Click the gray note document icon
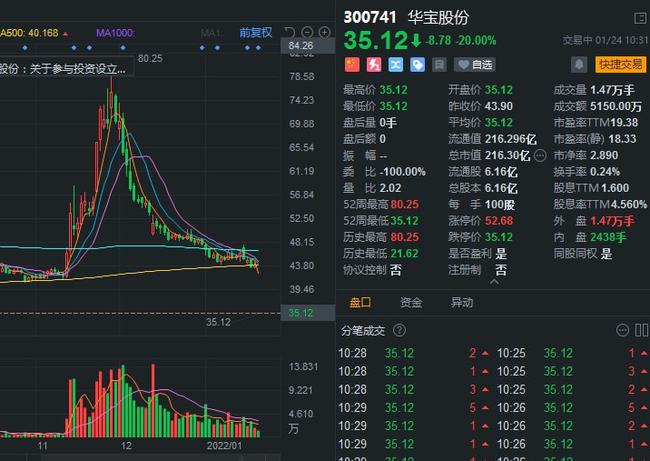 [439, 65]
